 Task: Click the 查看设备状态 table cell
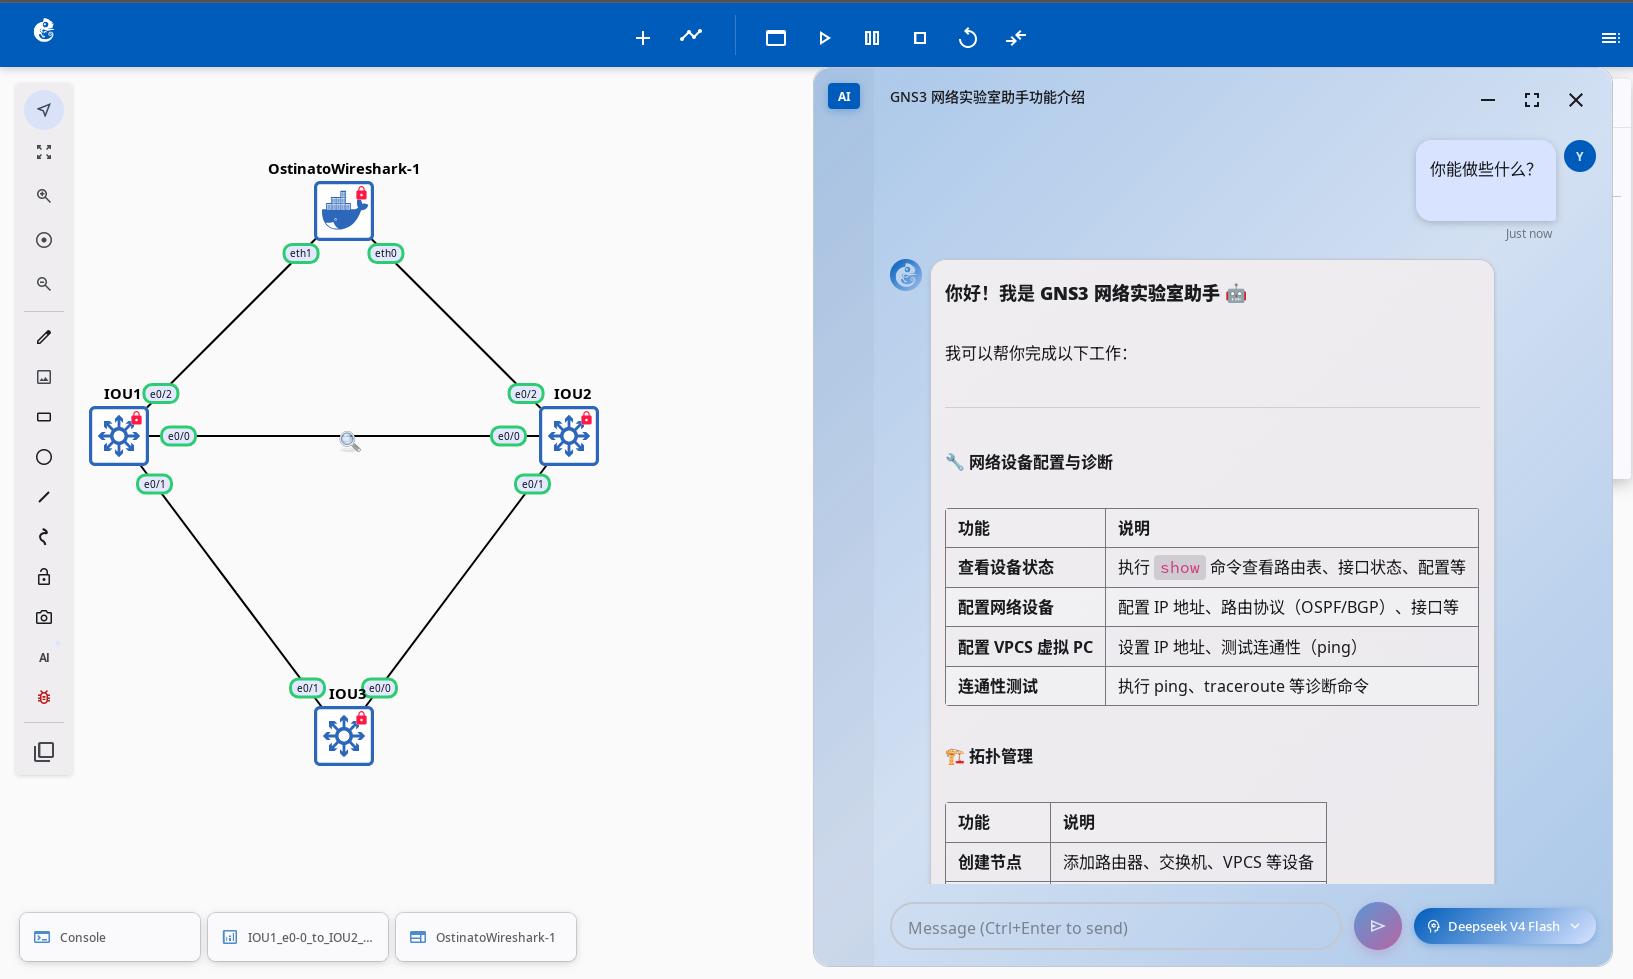(x=1025, y=567)
